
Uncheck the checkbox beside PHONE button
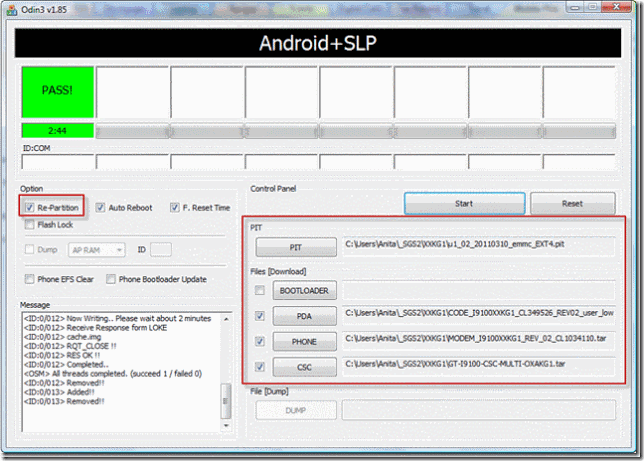pos(260,341)
